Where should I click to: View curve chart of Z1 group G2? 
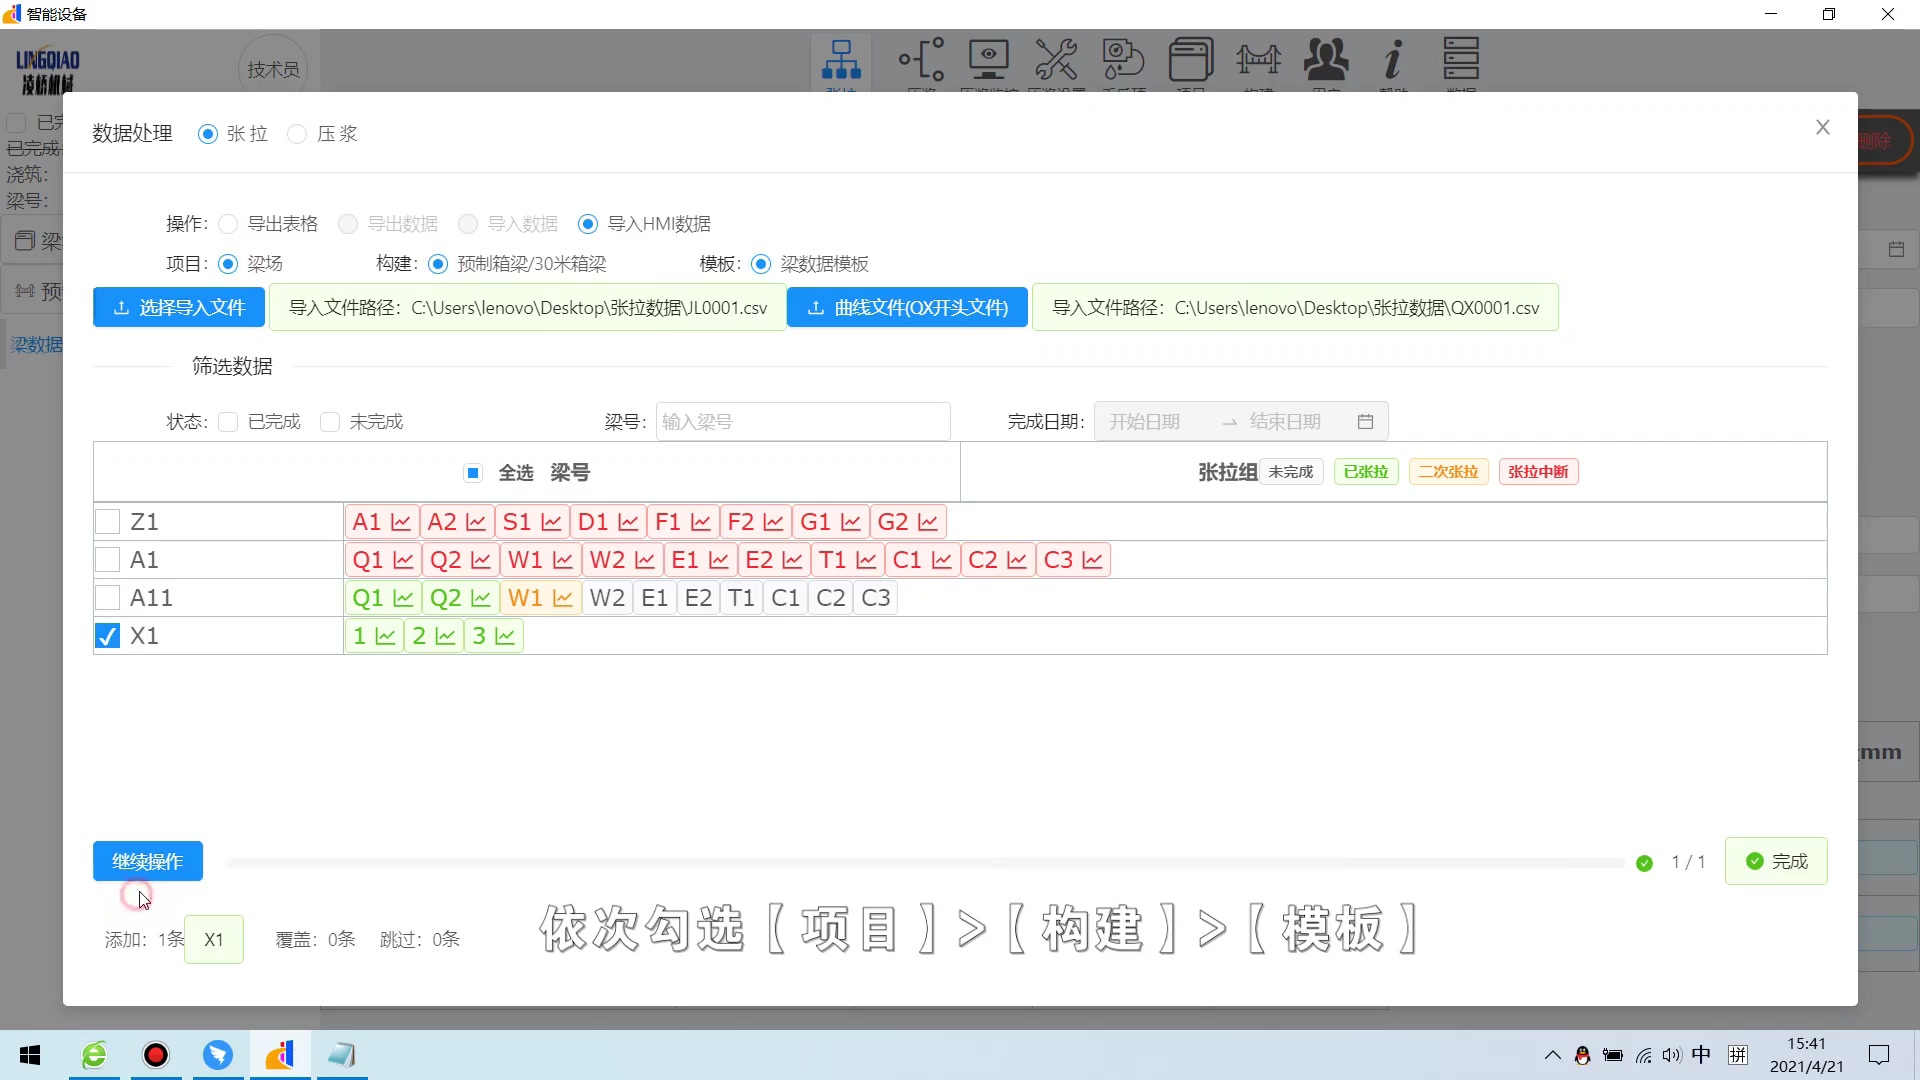pos(928,522)
